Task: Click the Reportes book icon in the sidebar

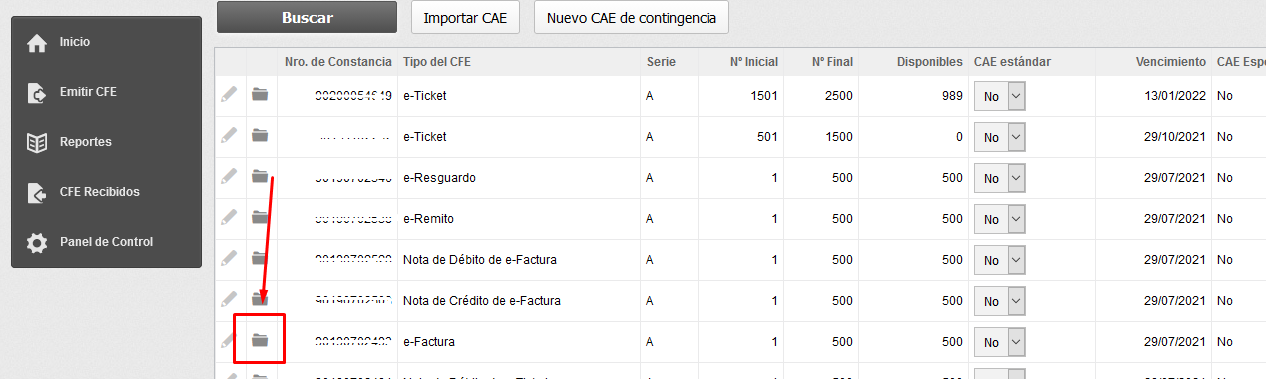Action: pyautogui.click(x=37, y=142)
